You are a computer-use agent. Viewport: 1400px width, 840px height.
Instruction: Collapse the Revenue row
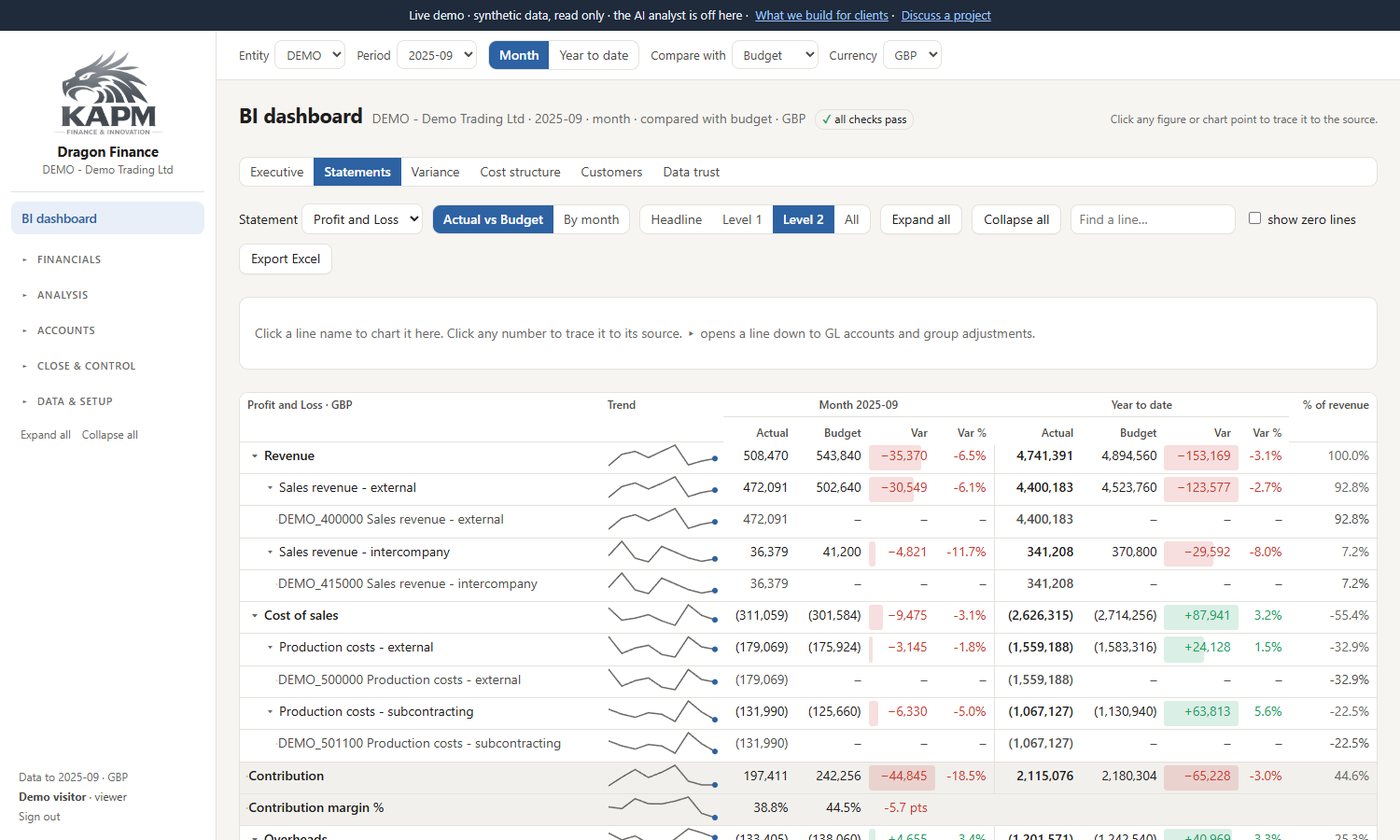[x=255, y=456]
